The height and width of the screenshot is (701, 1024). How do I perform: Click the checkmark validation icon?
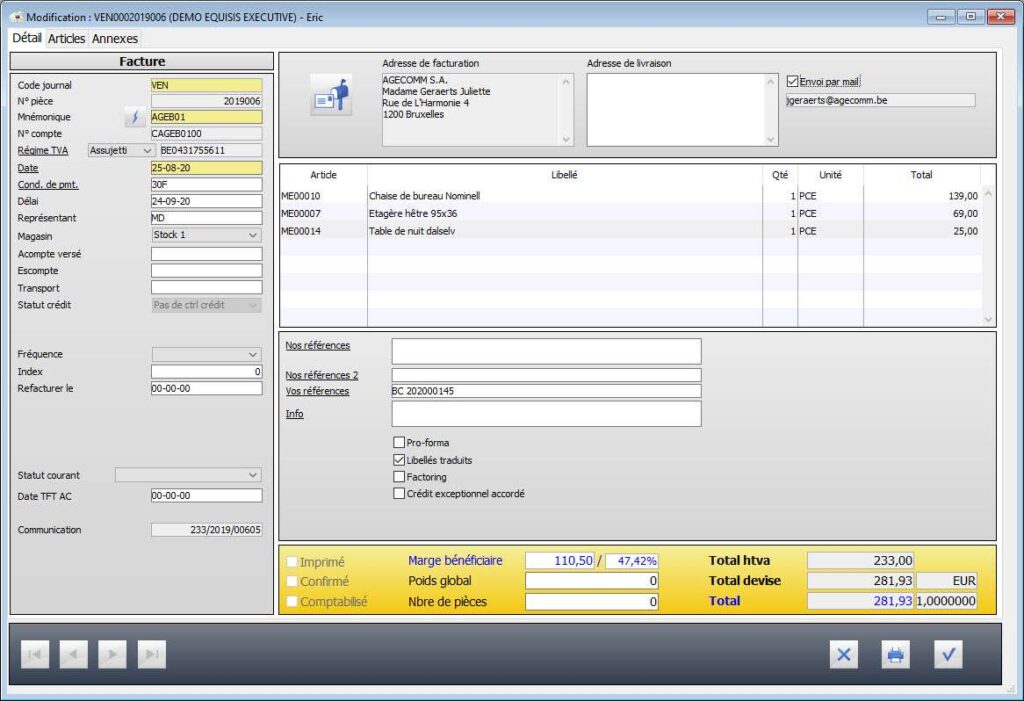948,654
